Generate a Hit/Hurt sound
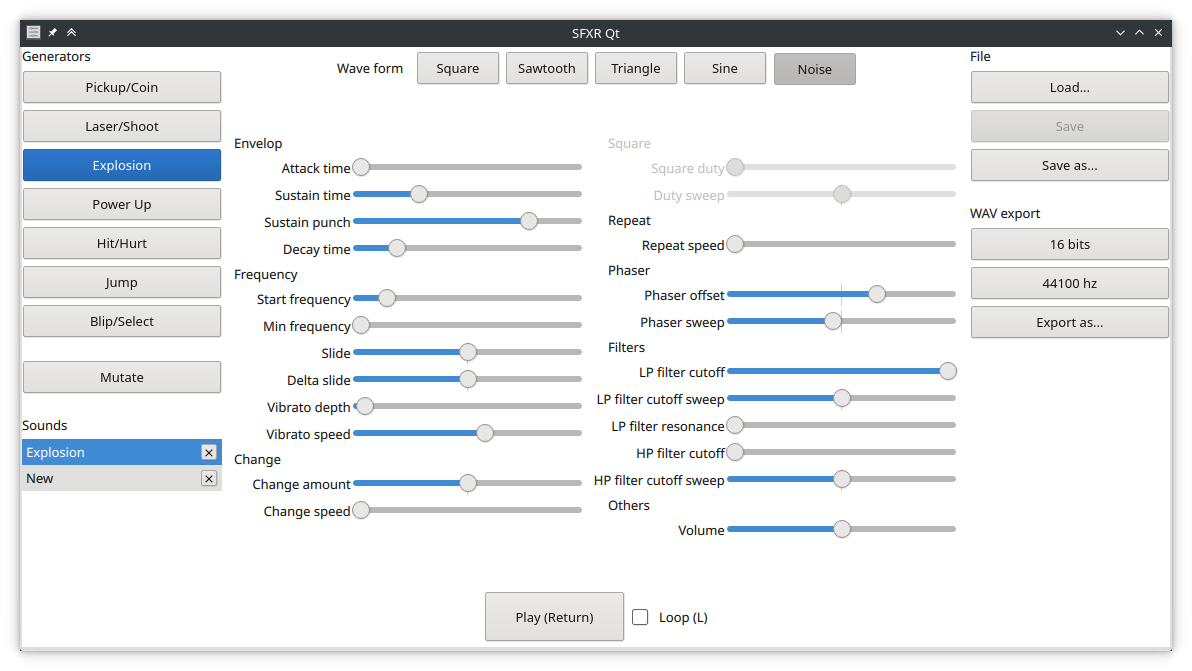1192x671 pixels. coord(122,243)
